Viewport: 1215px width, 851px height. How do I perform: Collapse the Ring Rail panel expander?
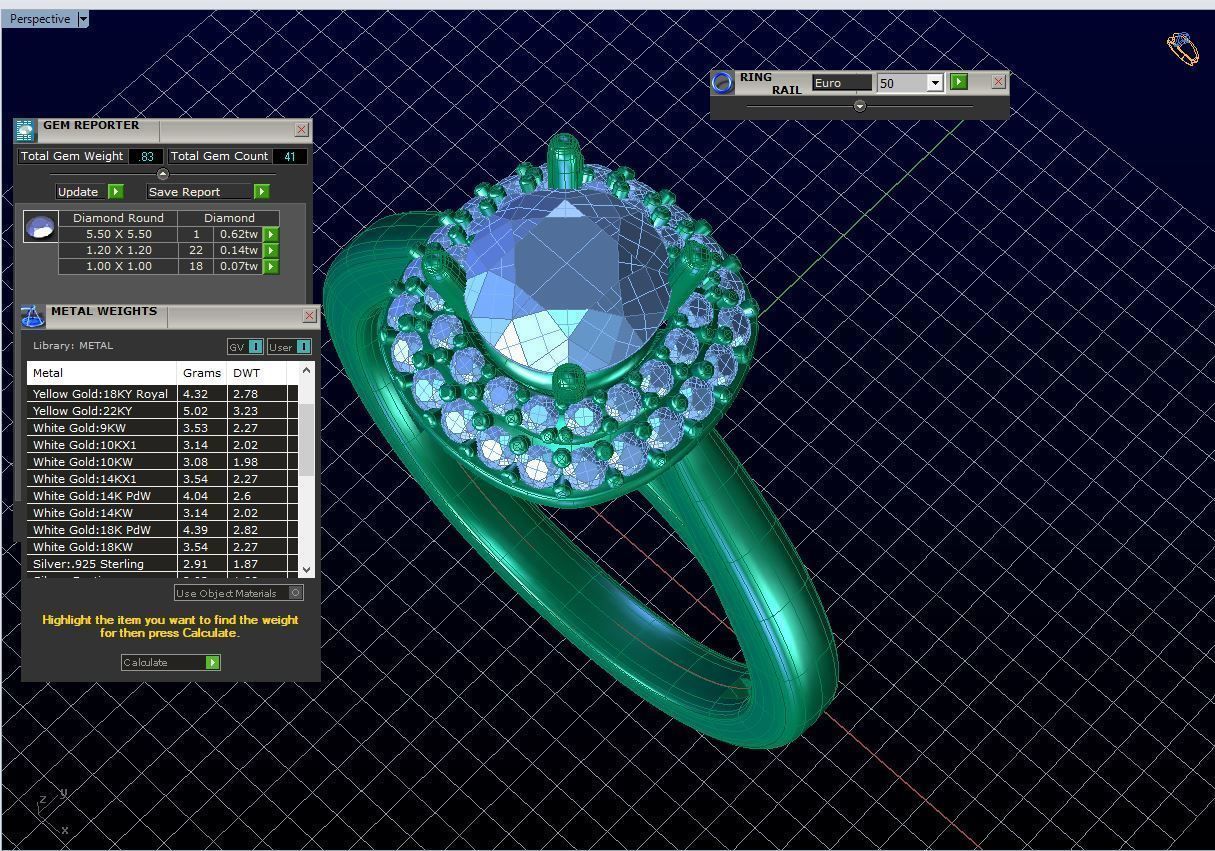click(x=859, y=106)
